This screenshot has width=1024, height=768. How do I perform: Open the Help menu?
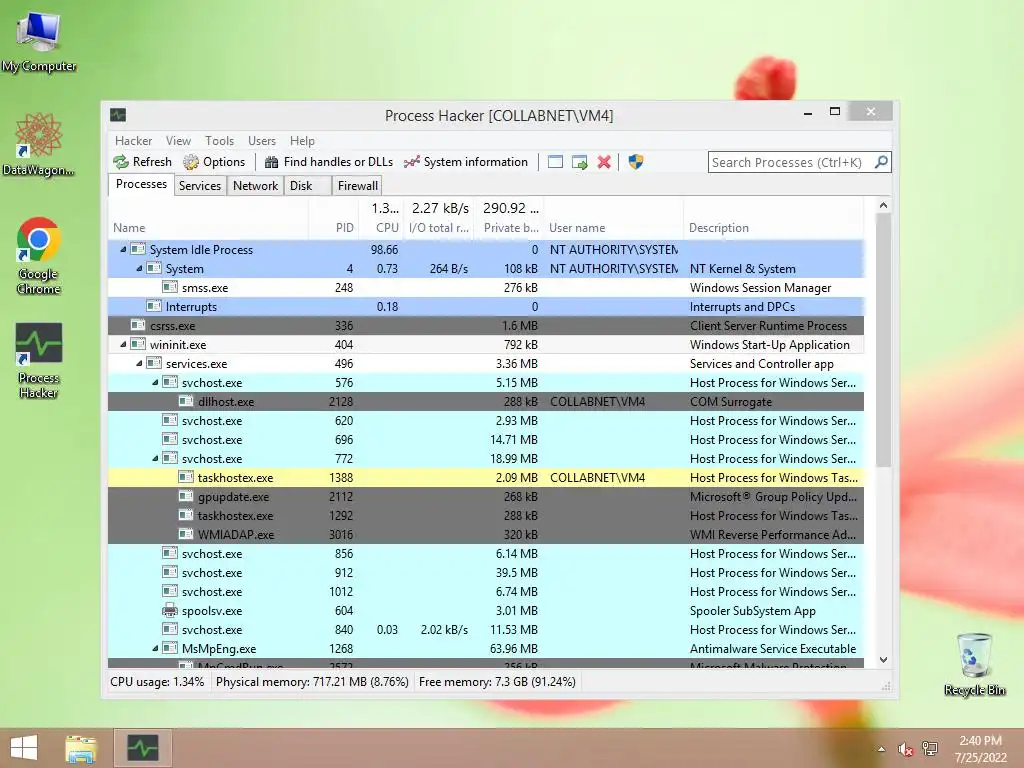click(x=302, y=141)
